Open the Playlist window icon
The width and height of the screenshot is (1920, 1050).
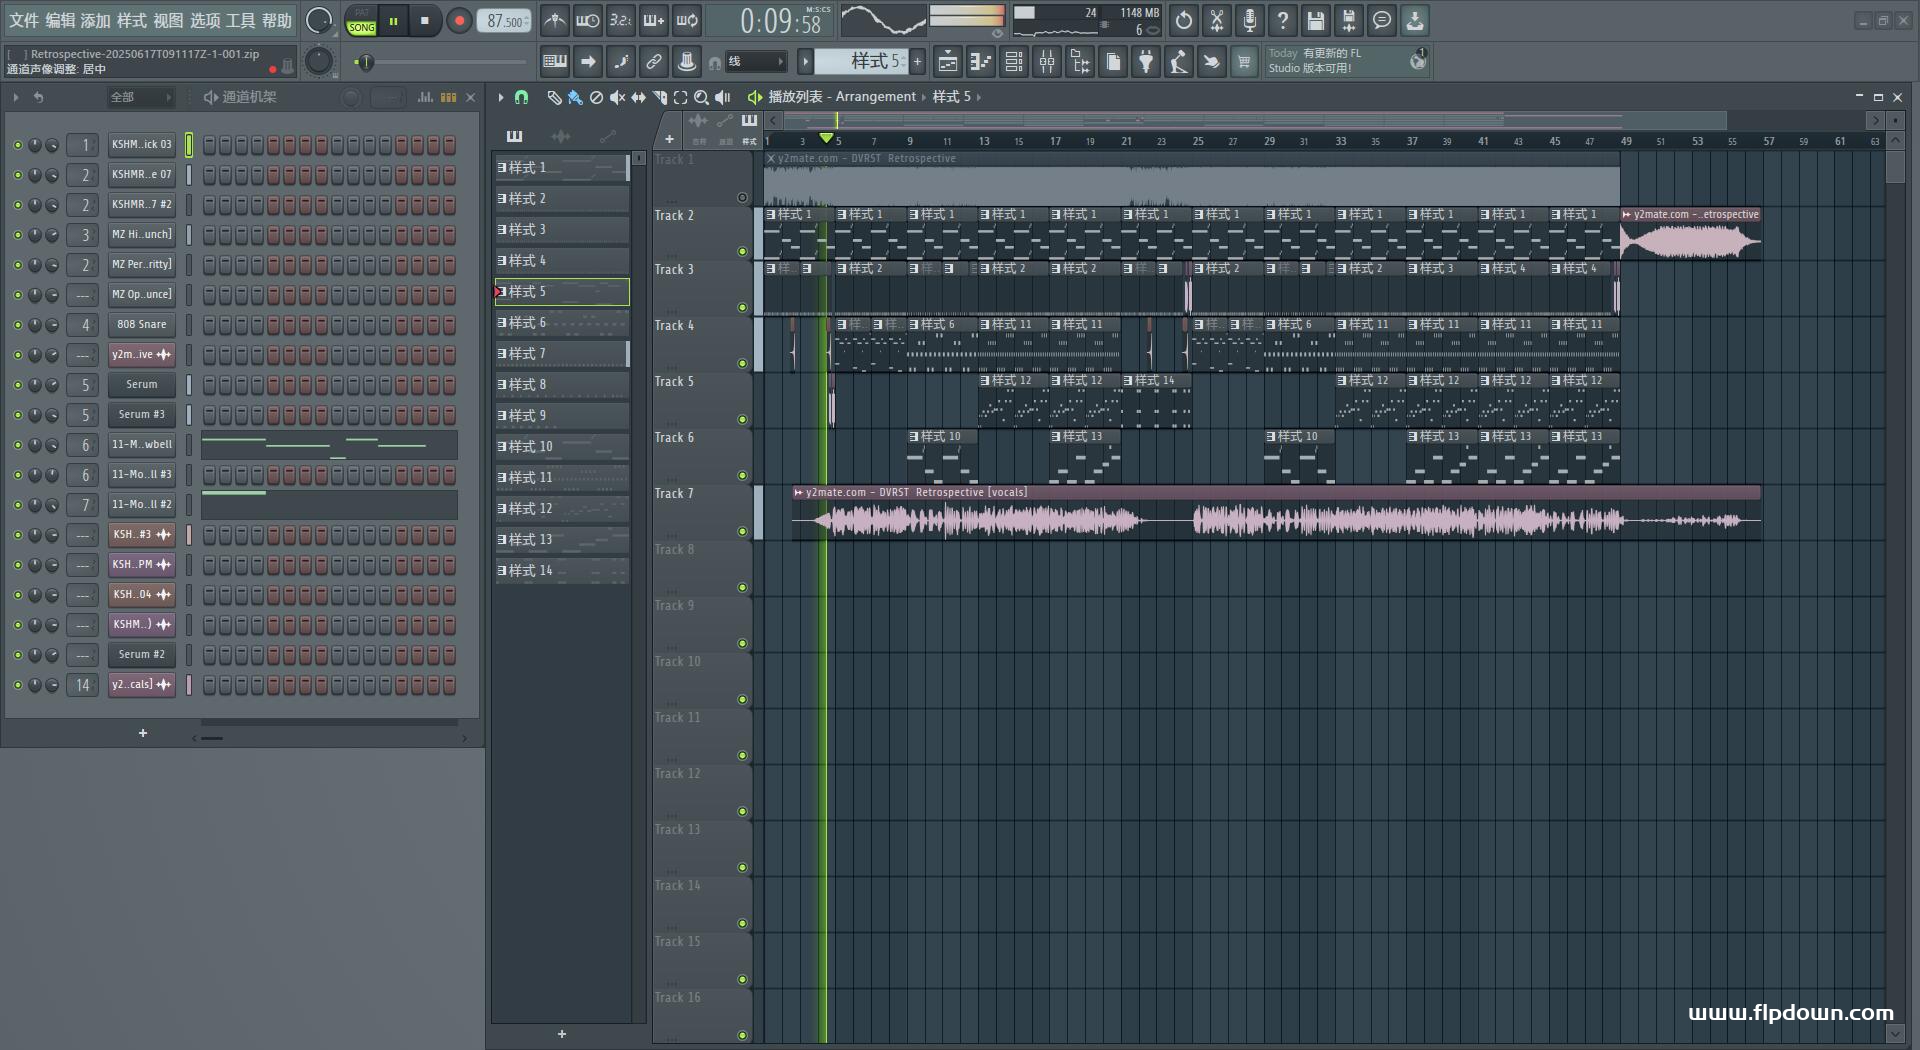pos(948,62)
